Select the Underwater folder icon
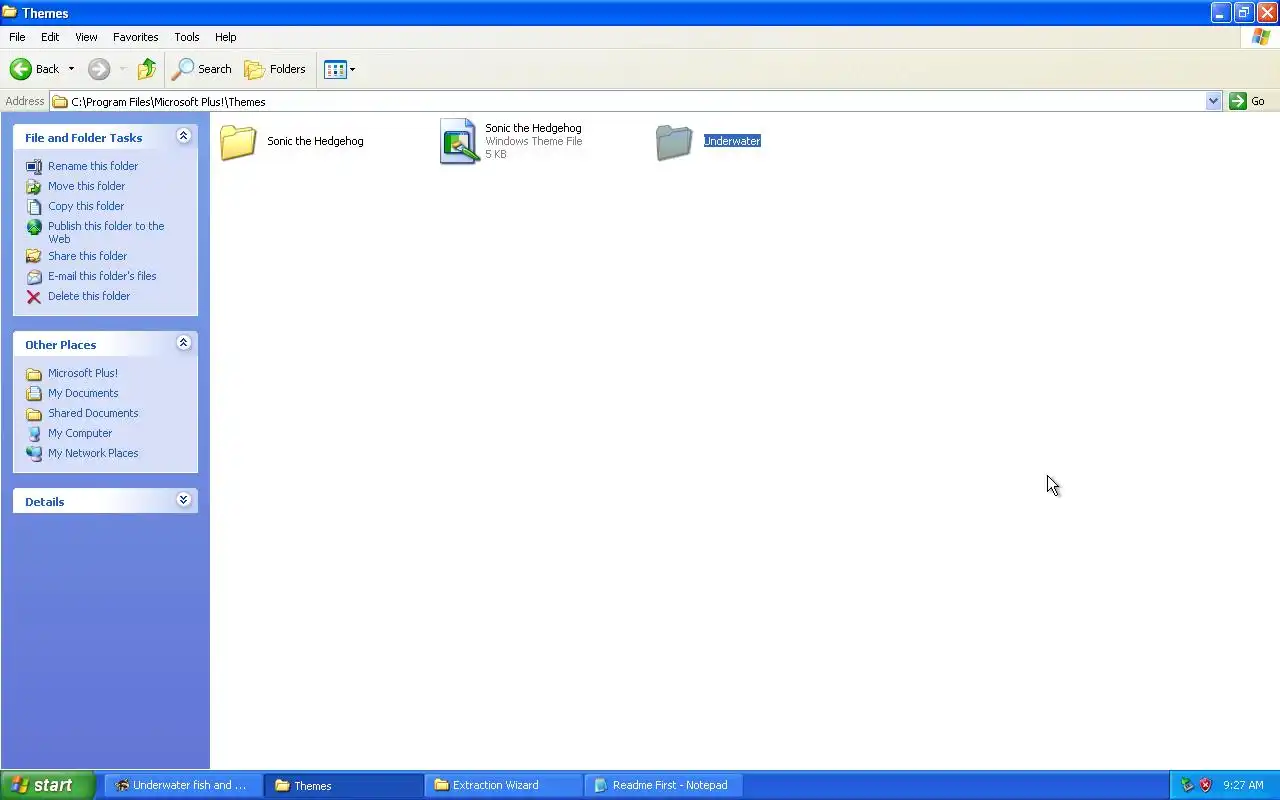Viewport: 1280px width, 800px height. click(674, 142)
